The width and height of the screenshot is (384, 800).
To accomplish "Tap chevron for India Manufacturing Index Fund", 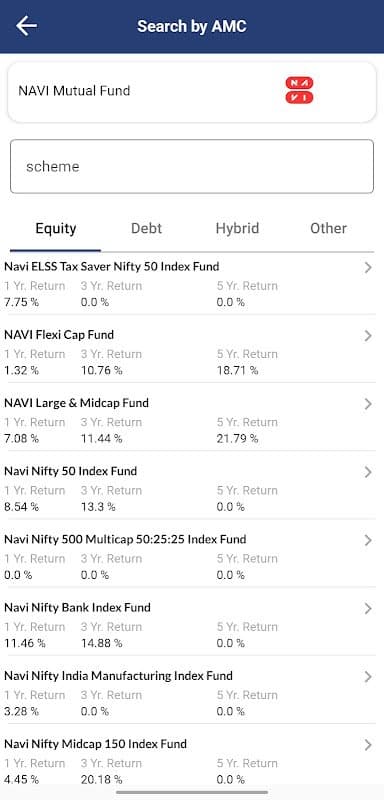I will (368, 677).
